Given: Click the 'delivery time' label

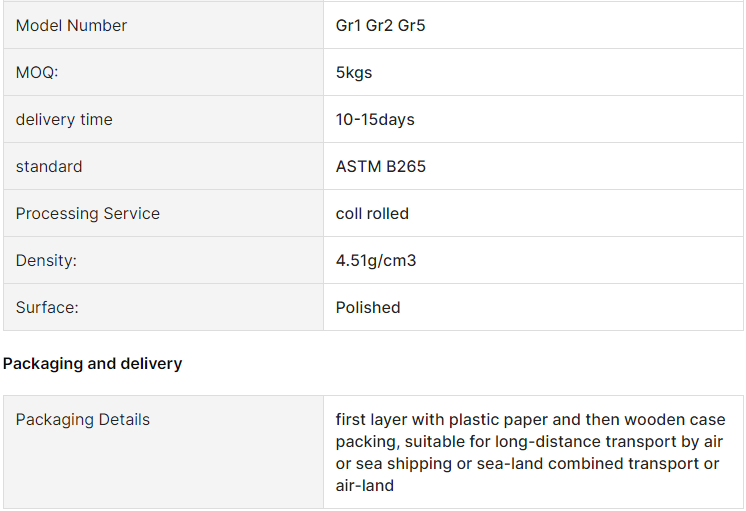Looking at the screenshot, I should [x=64, y=120].
